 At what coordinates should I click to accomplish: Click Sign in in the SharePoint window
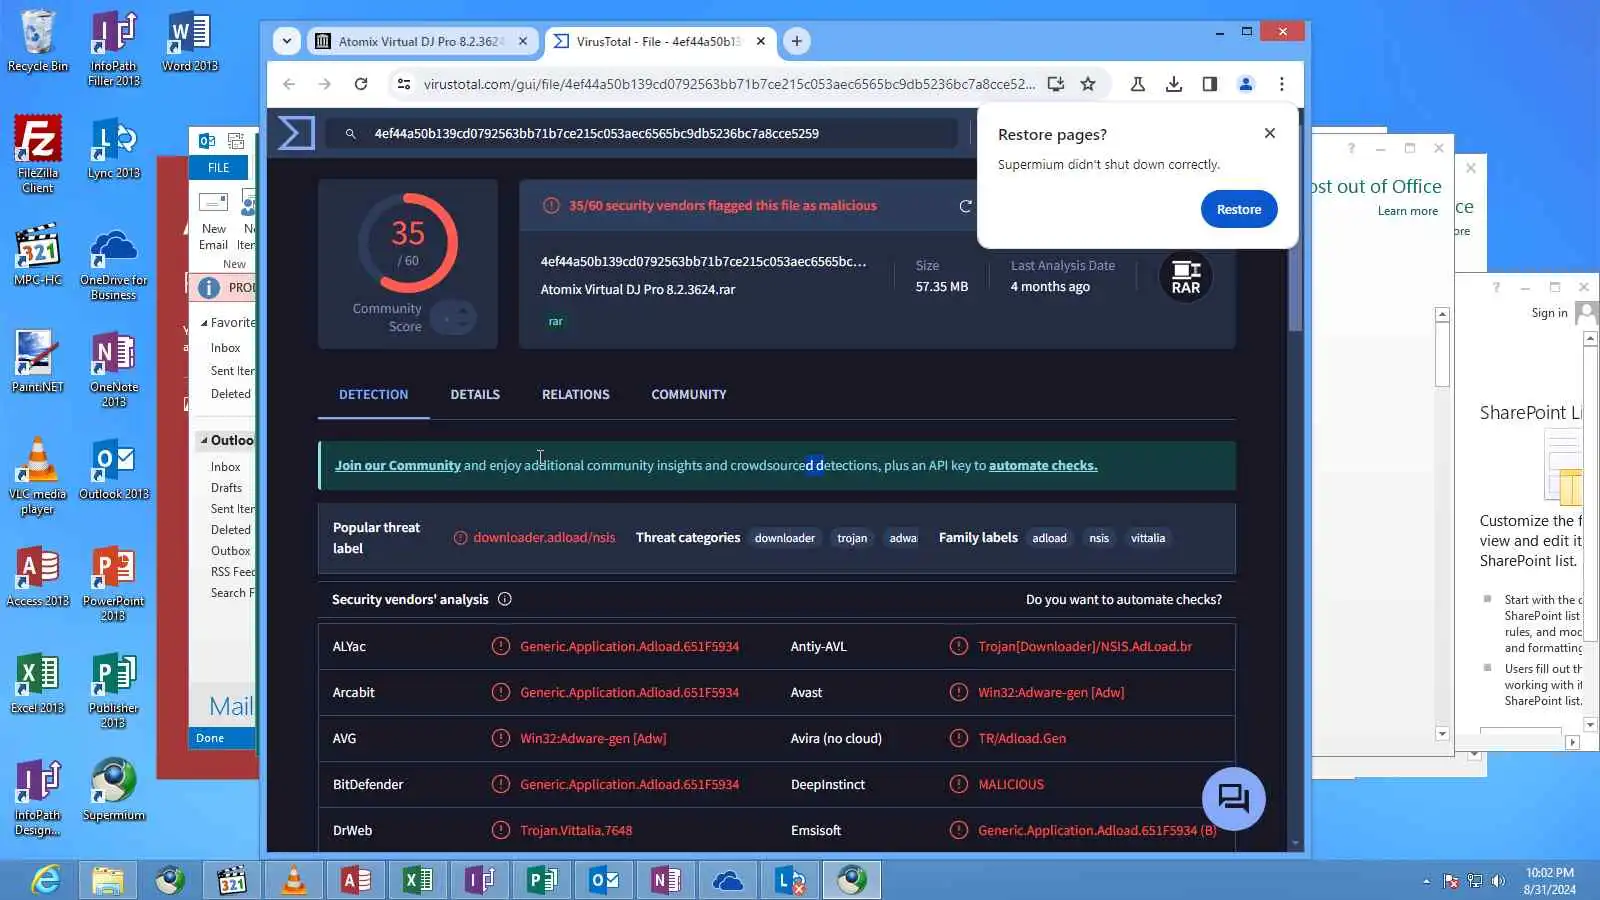[1550, 313]
